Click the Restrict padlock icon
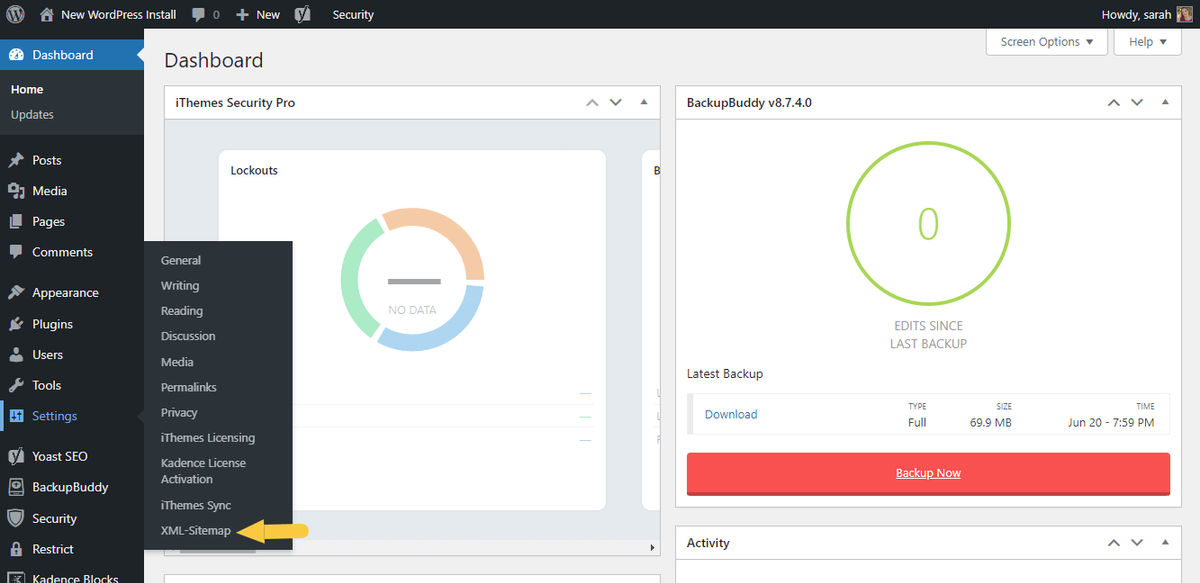This screenshot has width=1200, height=583. pos(16,549)
